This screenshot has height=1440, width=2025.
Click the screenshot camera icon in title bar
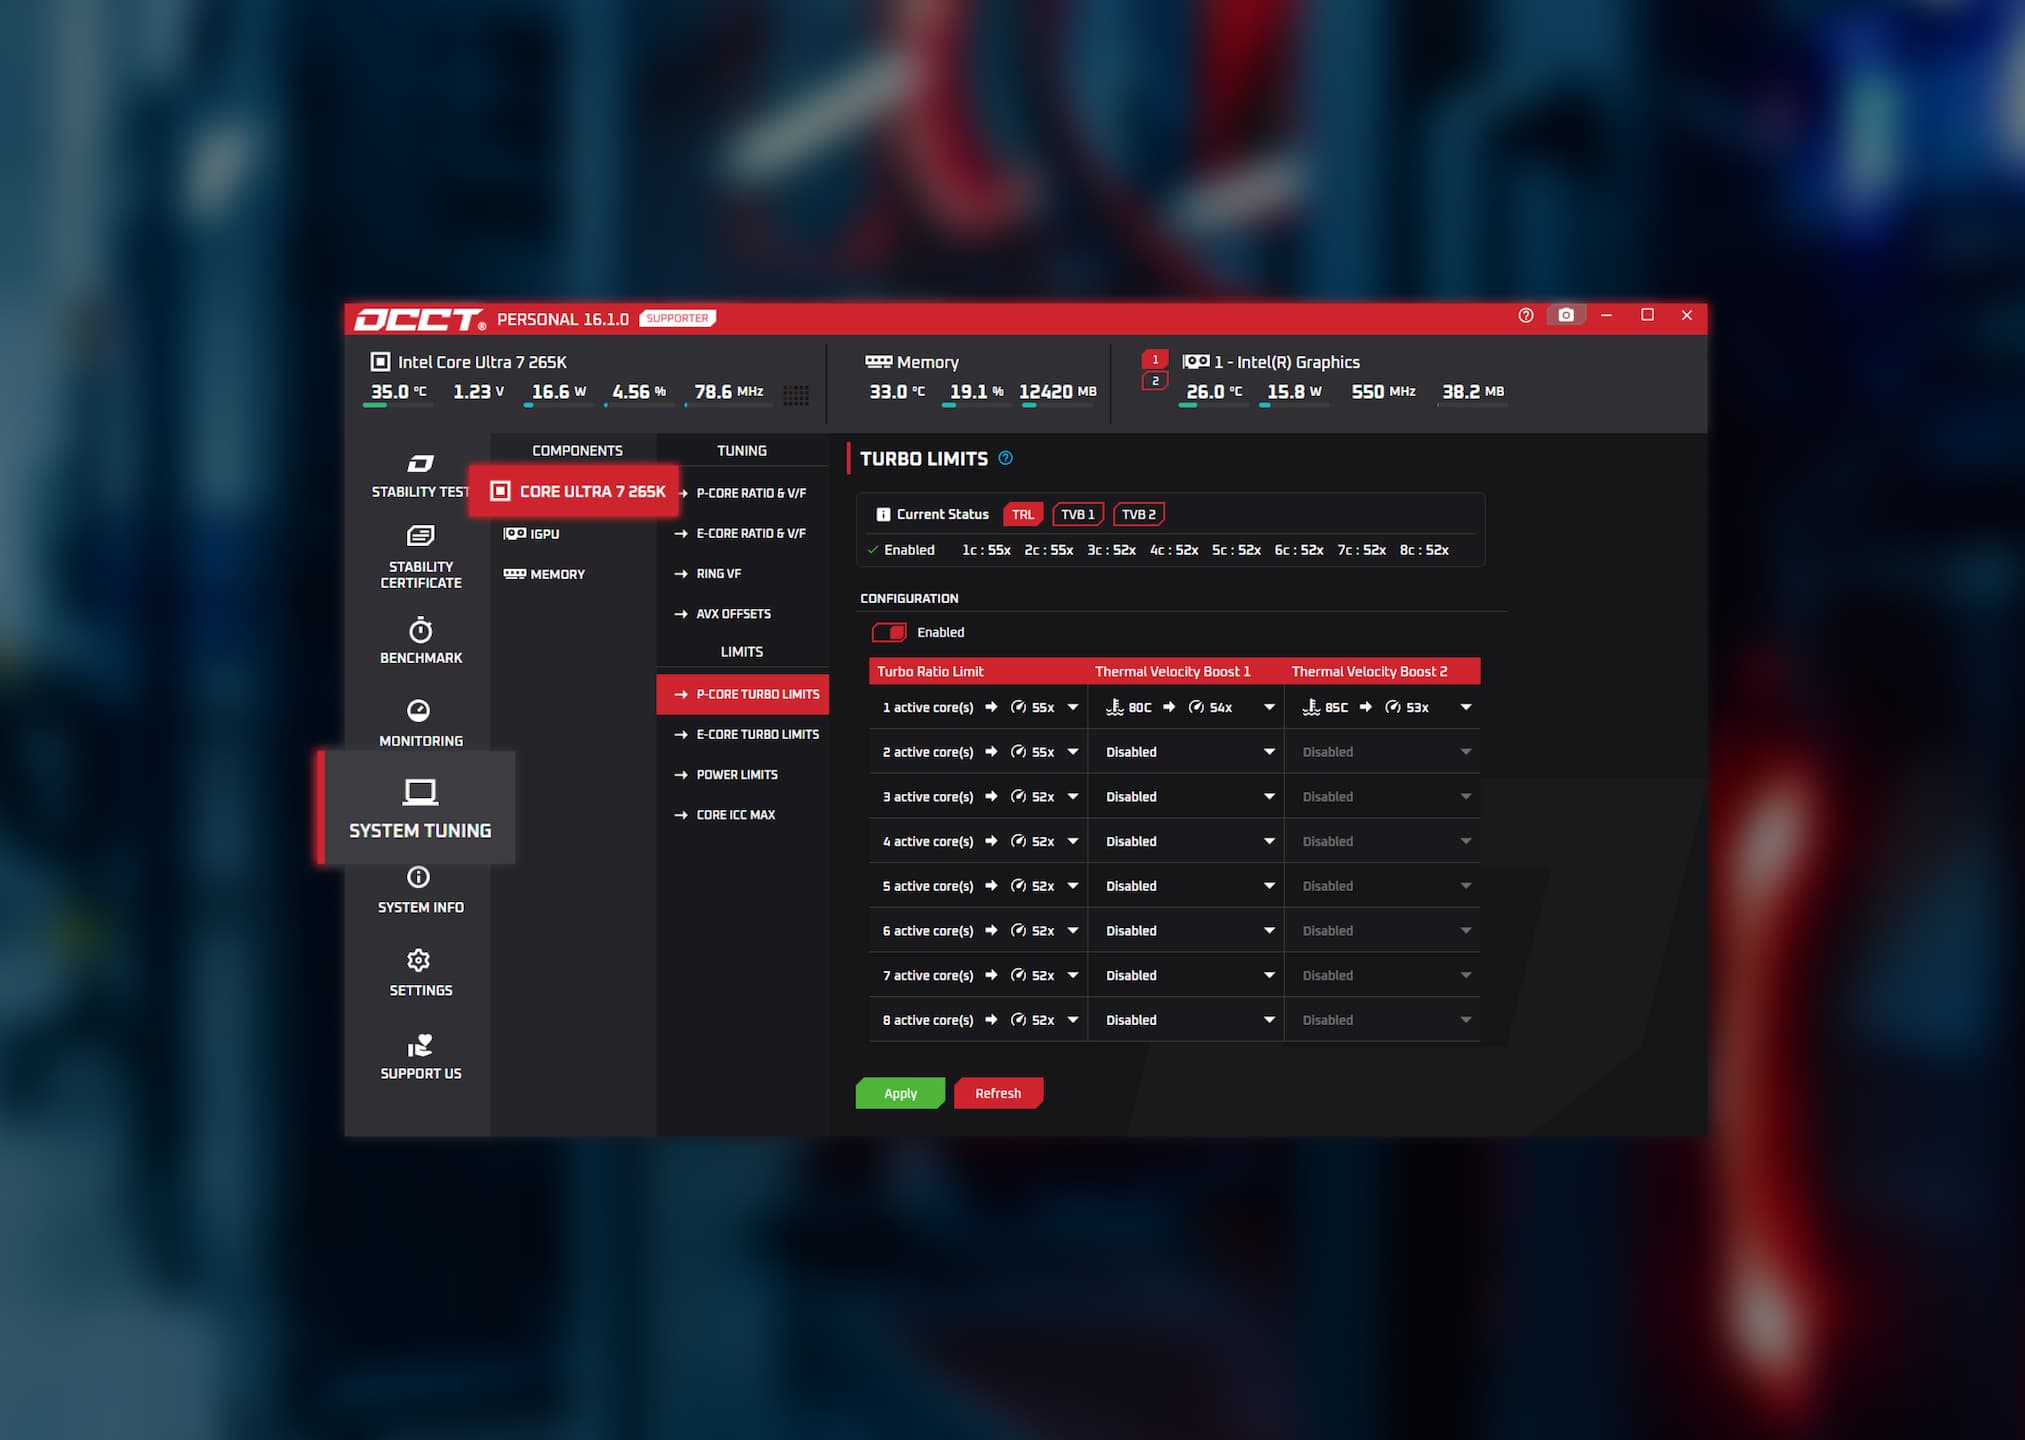point(1566,315)
